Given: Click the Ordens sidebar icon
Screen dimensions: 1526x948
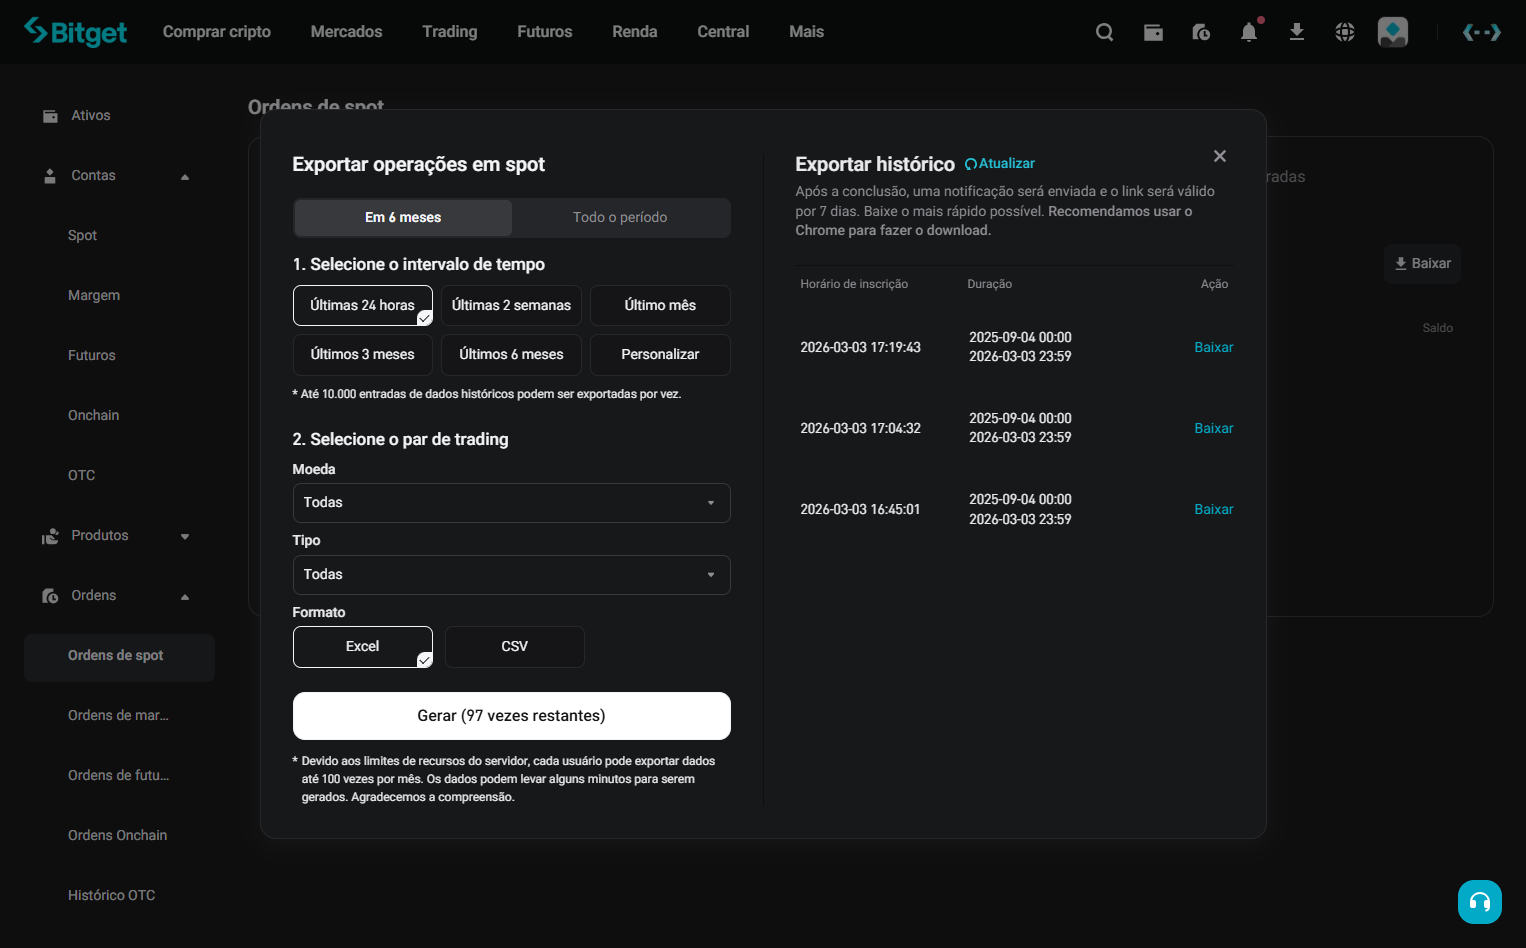Looking at the screenshot, I should 50,596.
